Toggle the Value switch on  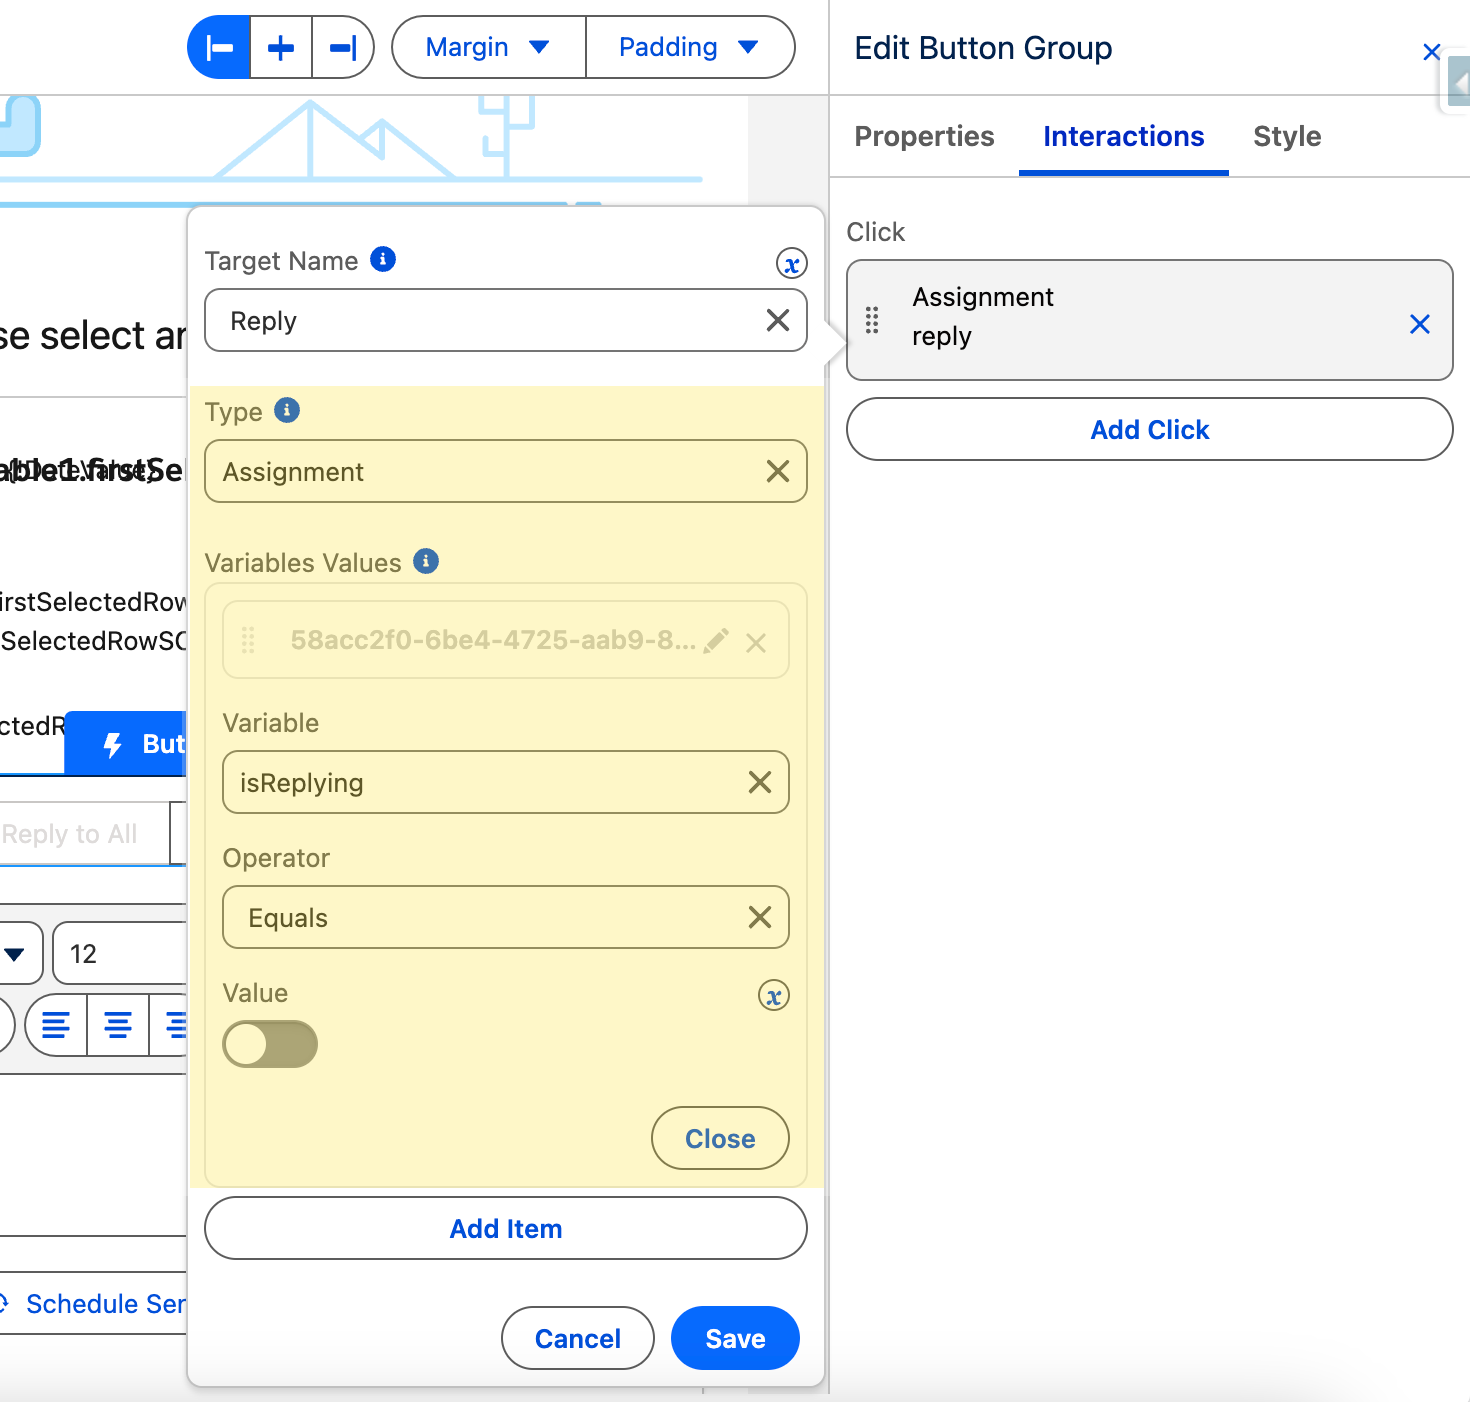click(270, 1044)
